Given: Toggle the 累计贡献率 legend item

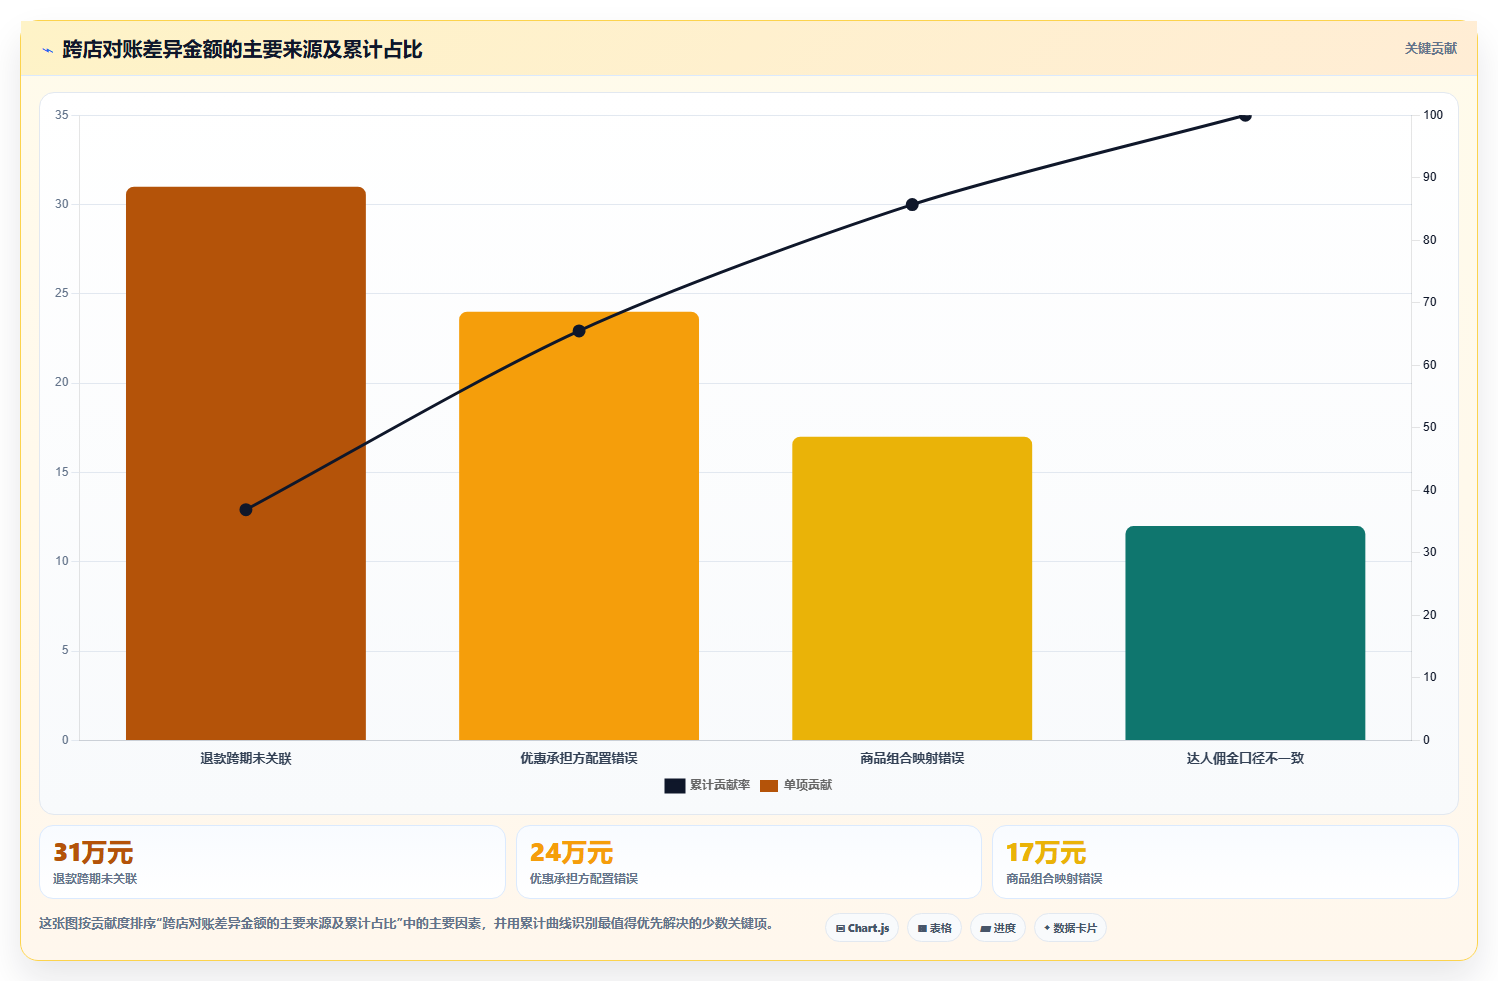Looking at the screenshot, I should click(x=707, y=785).
